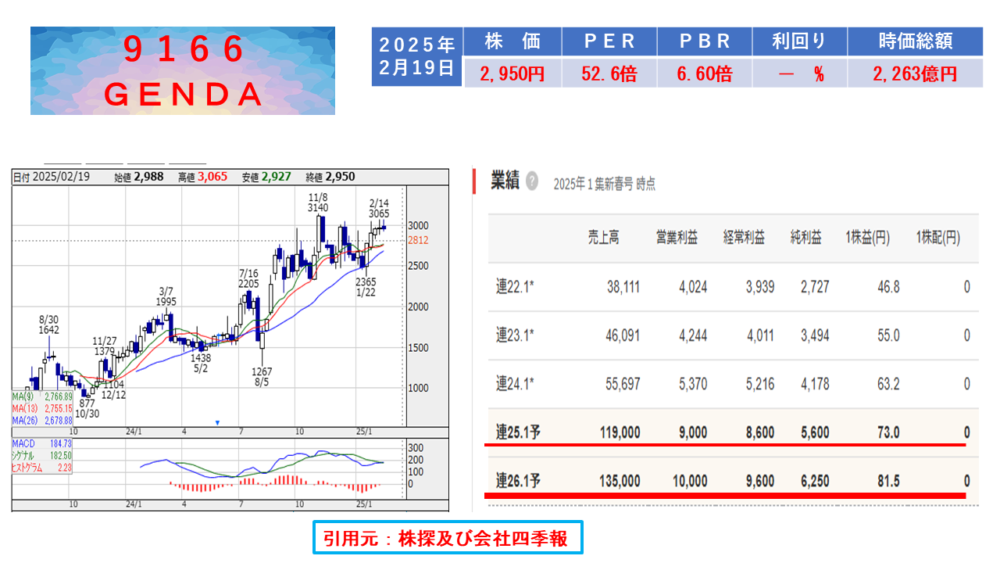Select the 連22.1* row label
This screenshot has height=563, width=1000.
(515, 287)
